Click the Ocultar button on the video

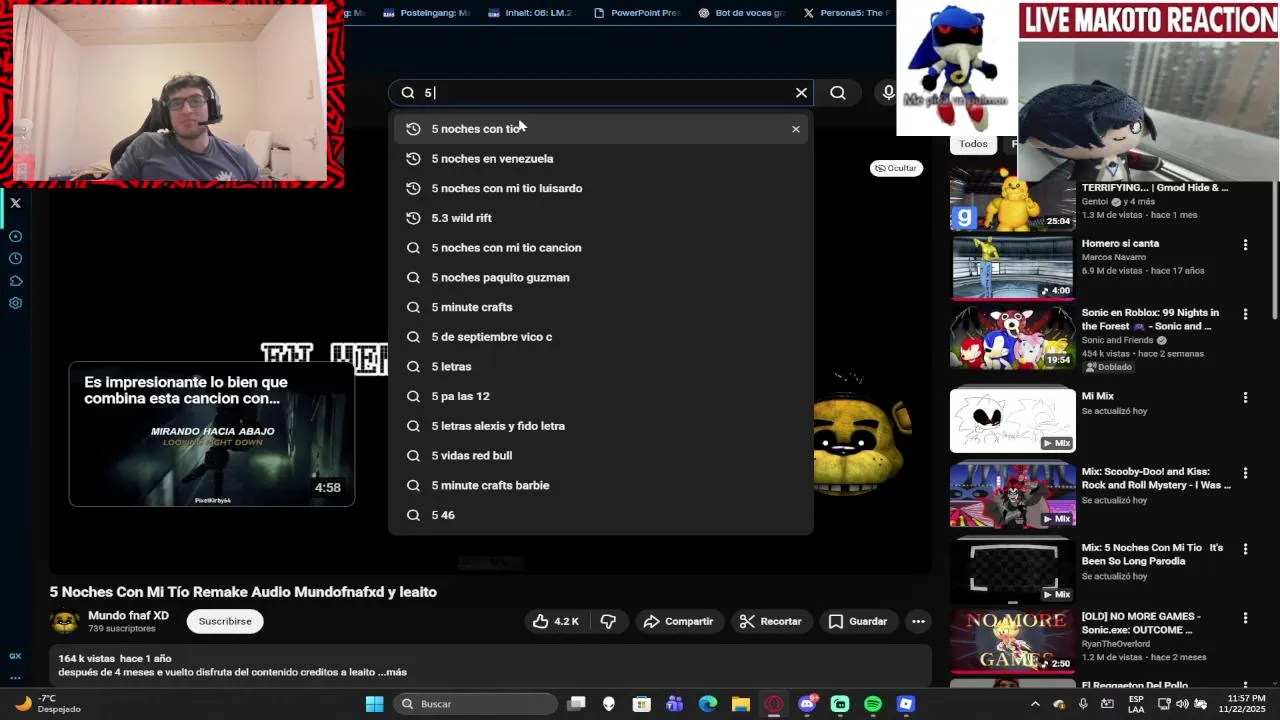(x=895, y=168)
